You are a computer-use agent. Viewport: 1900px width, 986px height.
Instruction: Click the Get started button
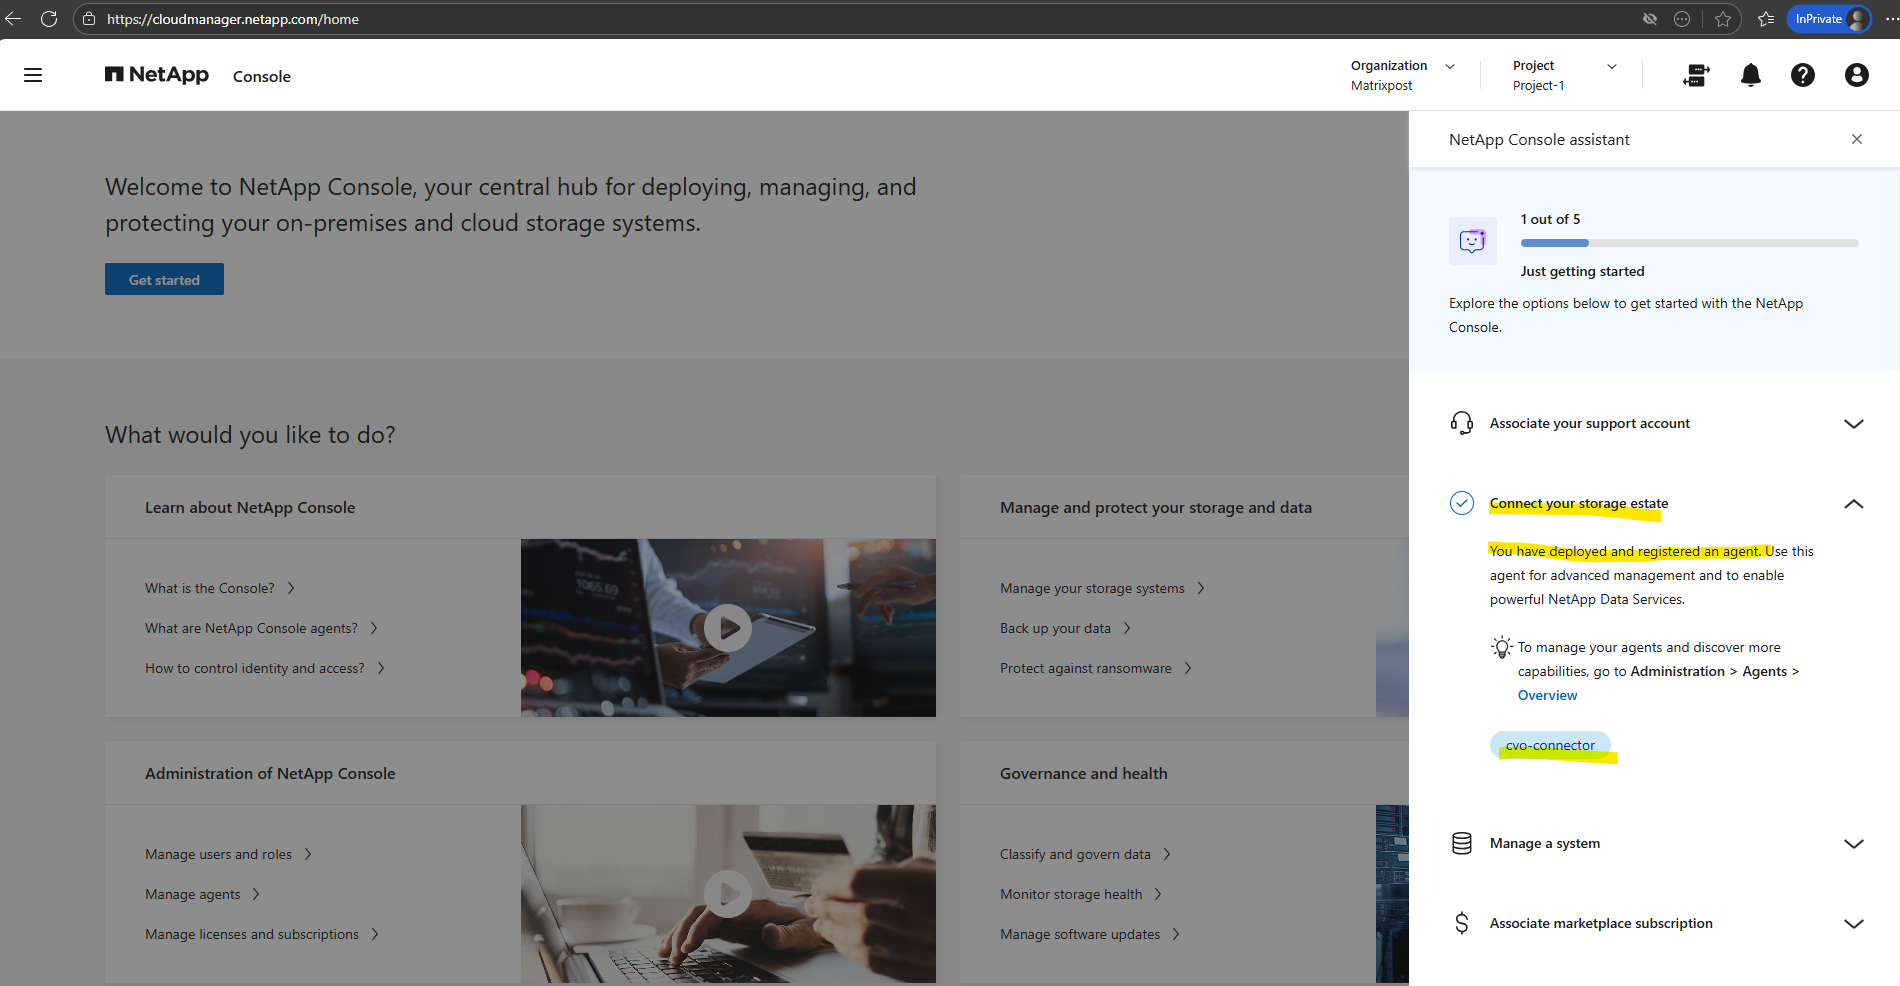[x=164, y=279]
